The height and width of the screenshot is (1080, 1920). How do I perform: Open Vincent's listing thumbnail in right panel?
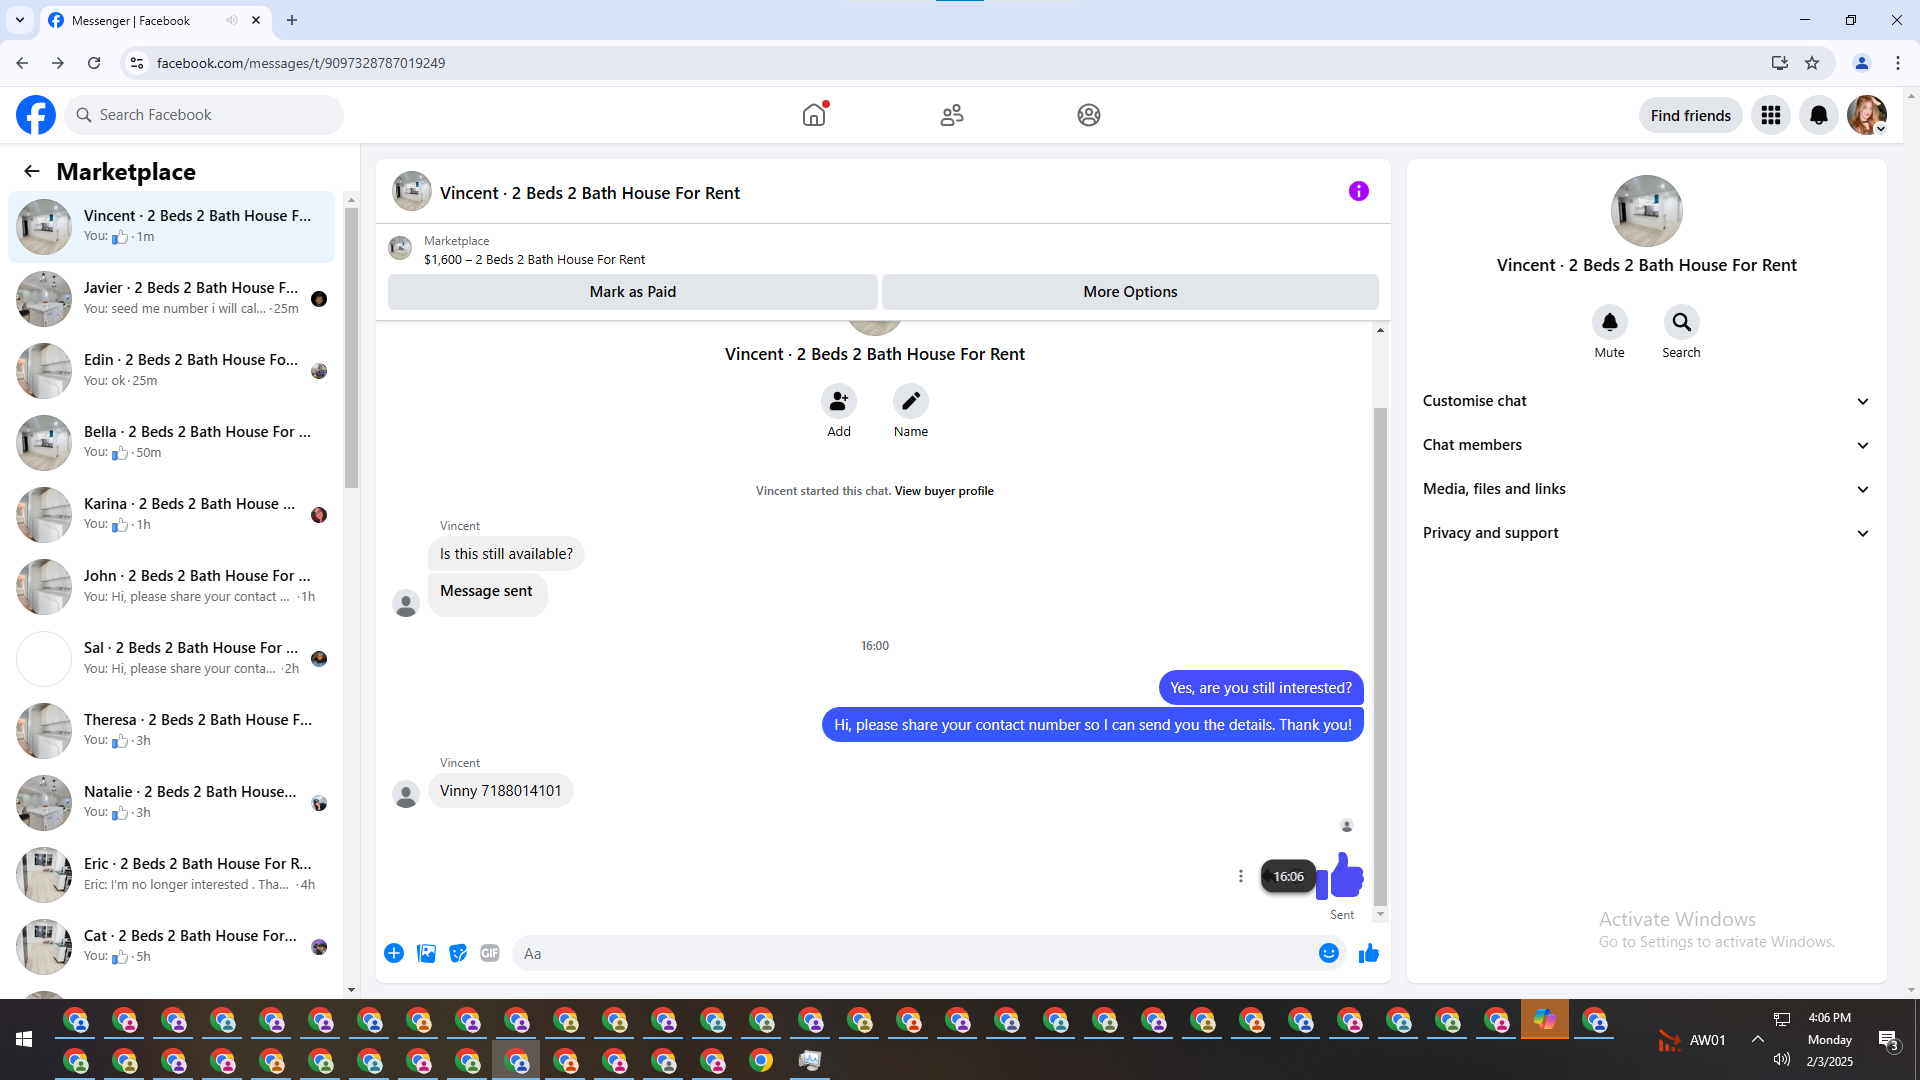pyautogui.click(x=1647, y=211)
